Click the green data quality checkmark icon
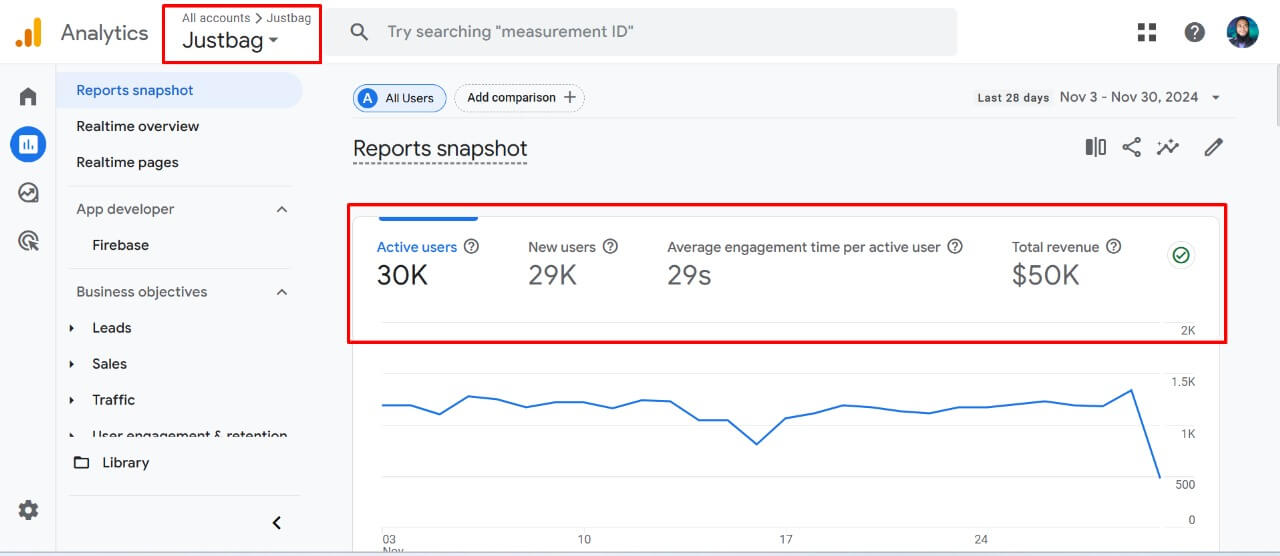The image size is (1280, 556). coord(1181,255)
